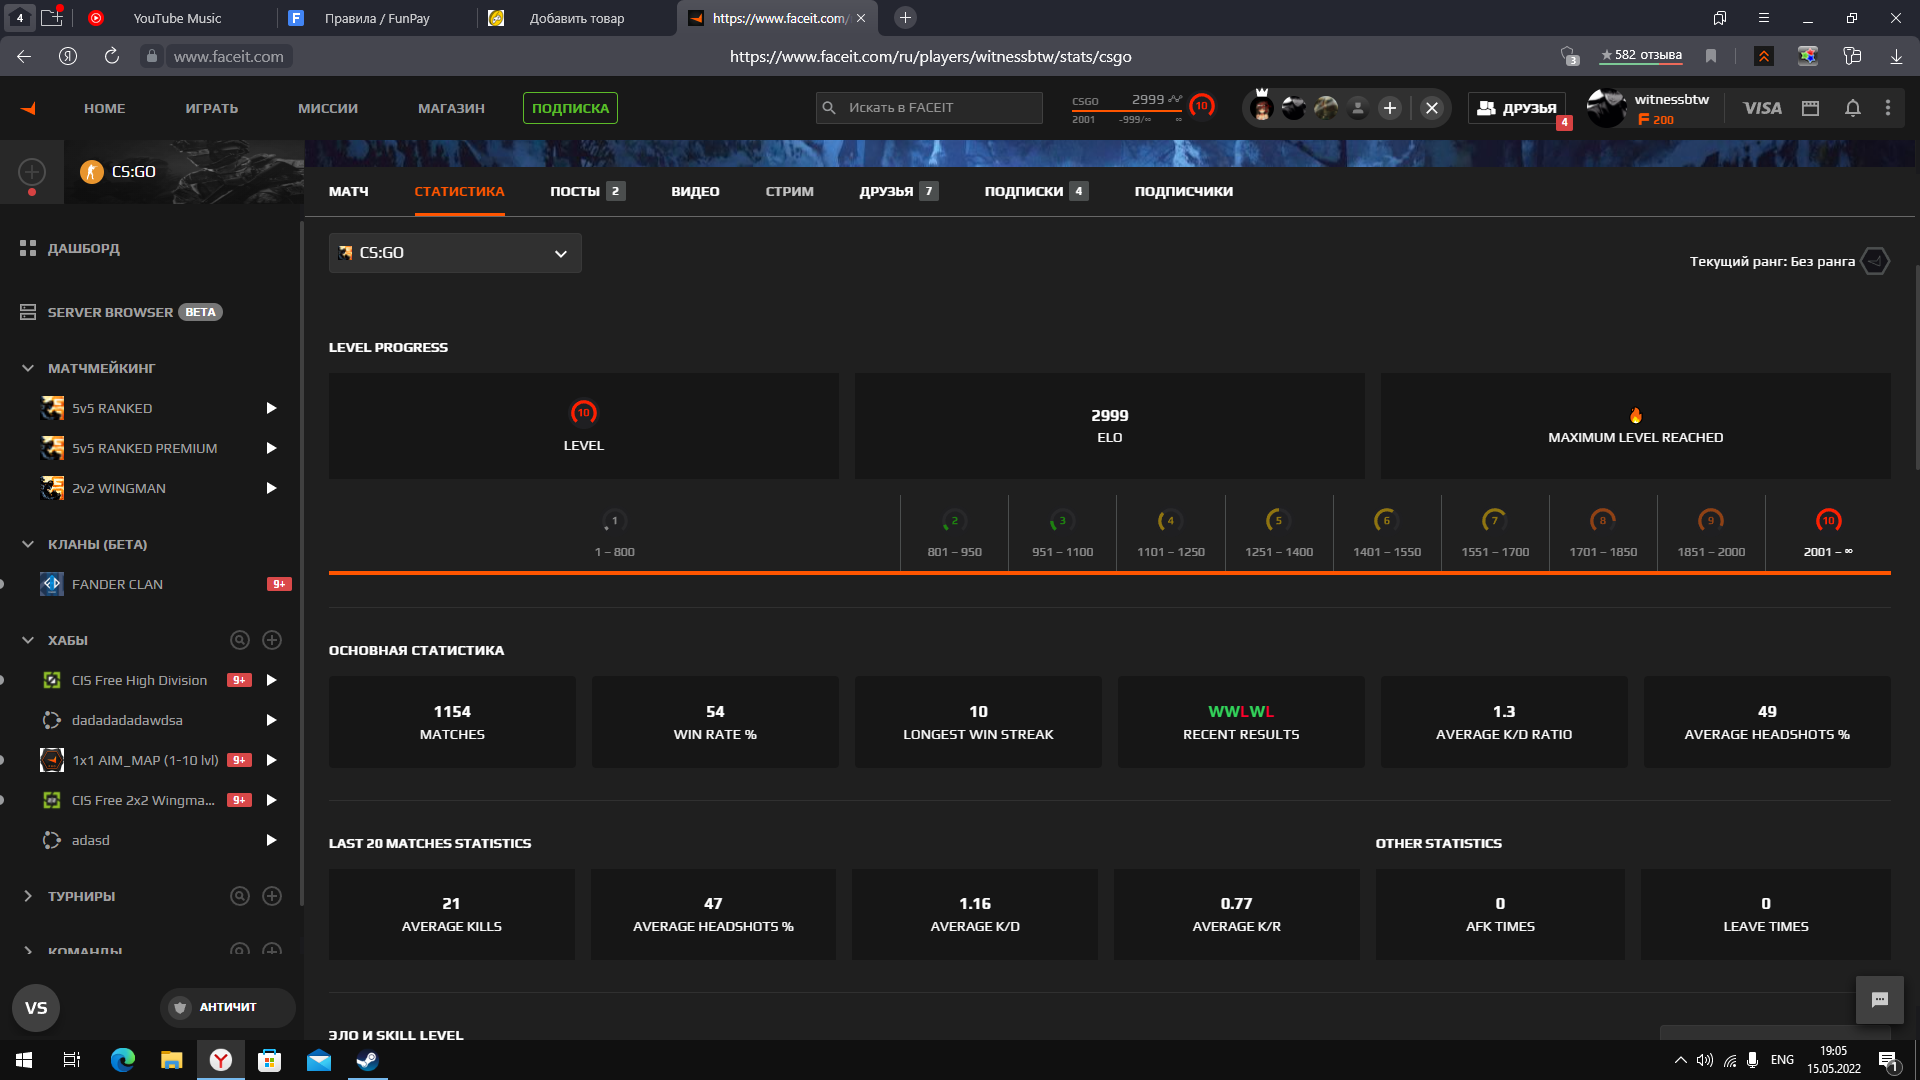Open browser bookmark icon in address bar
Image resolution: width=1920 pixels, height=1080 pixels.
(1711, 56)
